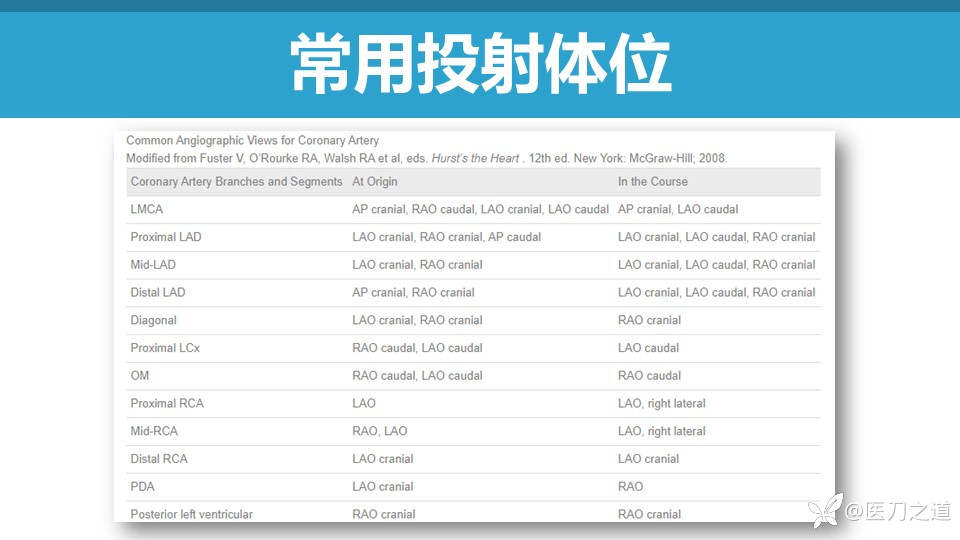Click the Proximal LAD row label
The width and height of the screenshot is (960, 540).
point(165,237)
